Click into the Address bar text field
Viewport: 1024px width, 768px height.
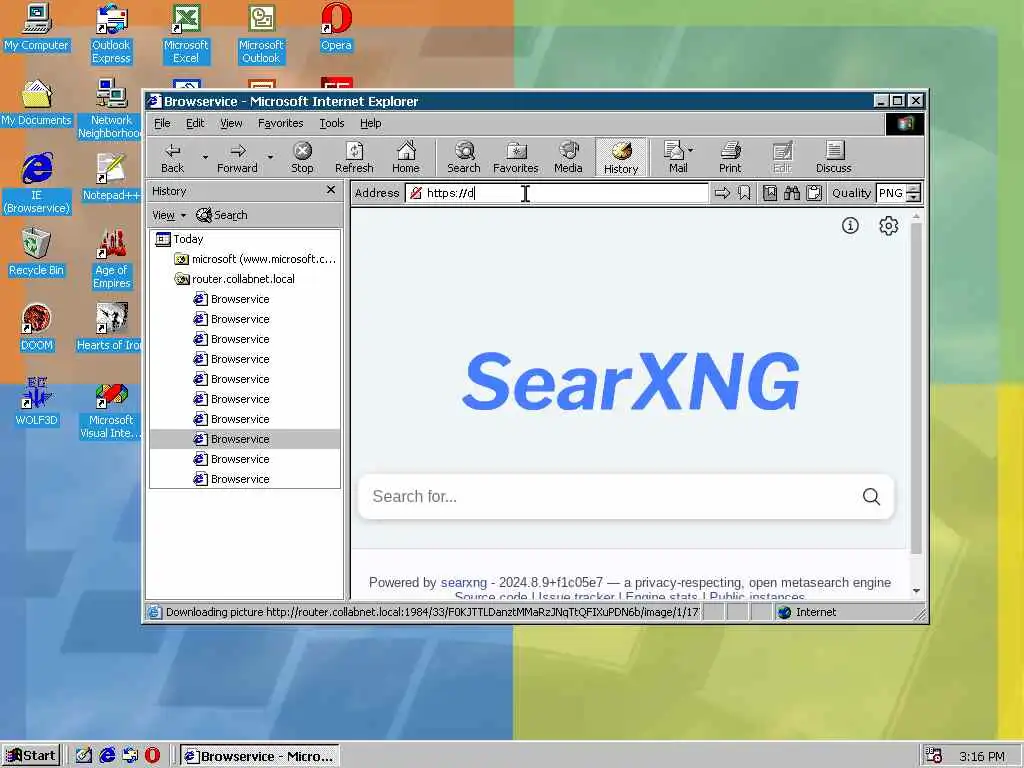(556, 193)
